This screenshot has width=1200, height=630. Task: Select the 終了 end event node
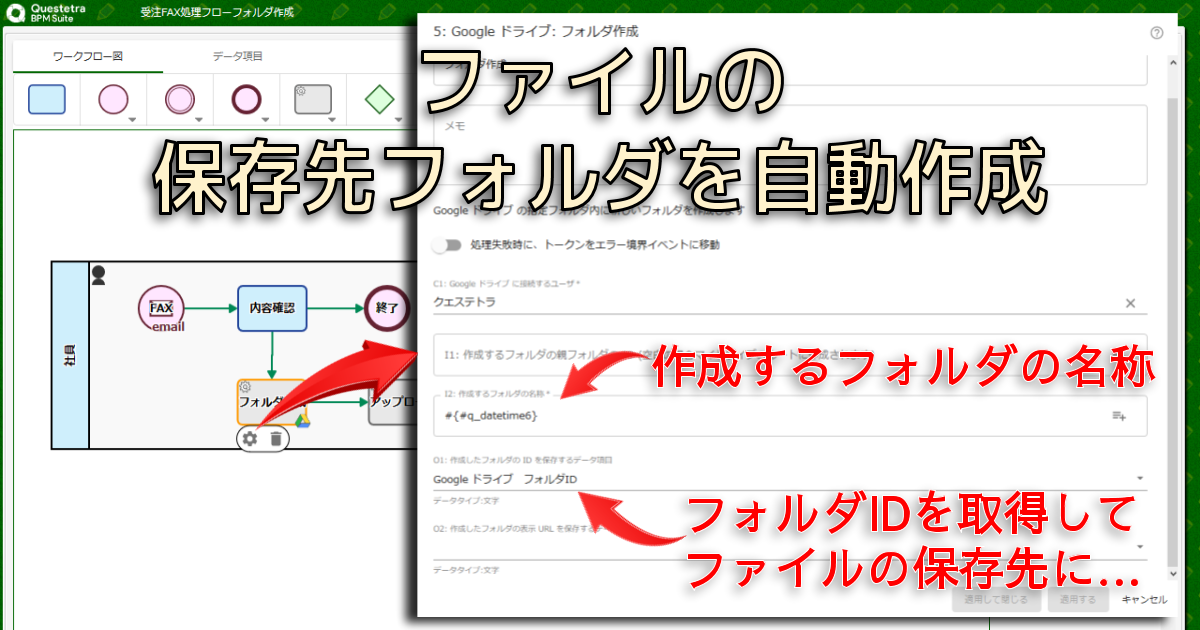(388, 308)
